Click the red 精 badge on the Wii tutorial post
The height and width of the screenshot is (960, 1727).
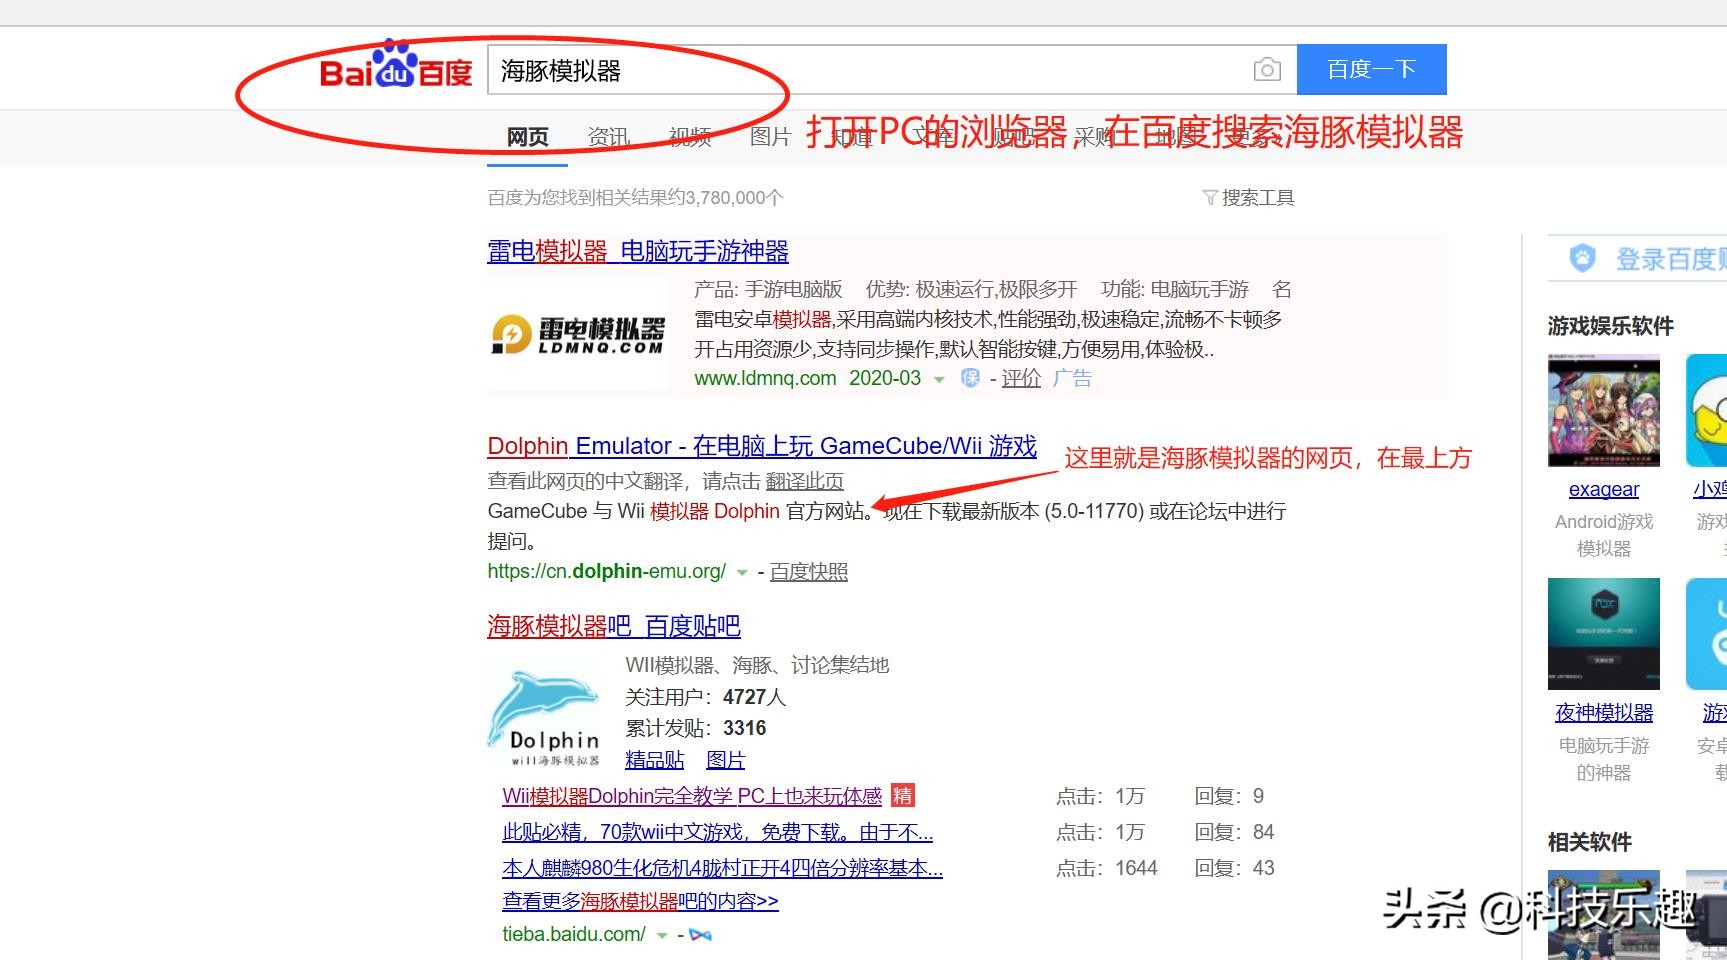(x=901, y=796)
